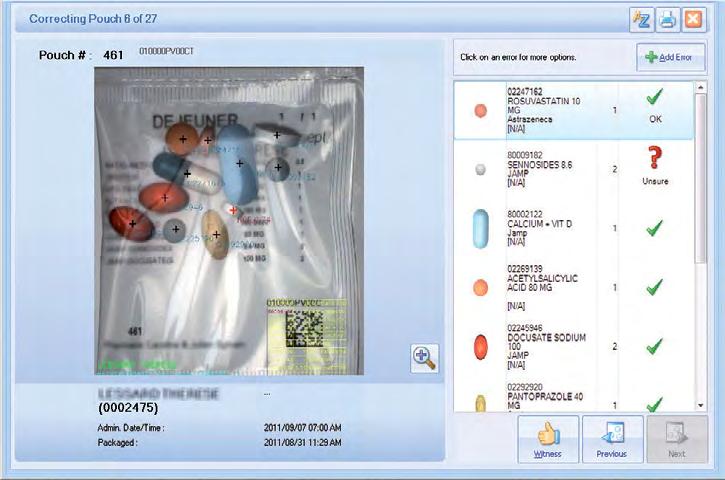Click the CALCIUM + VIT D Jamp text
Screen dimensions: 725x480
click(540, 228)
